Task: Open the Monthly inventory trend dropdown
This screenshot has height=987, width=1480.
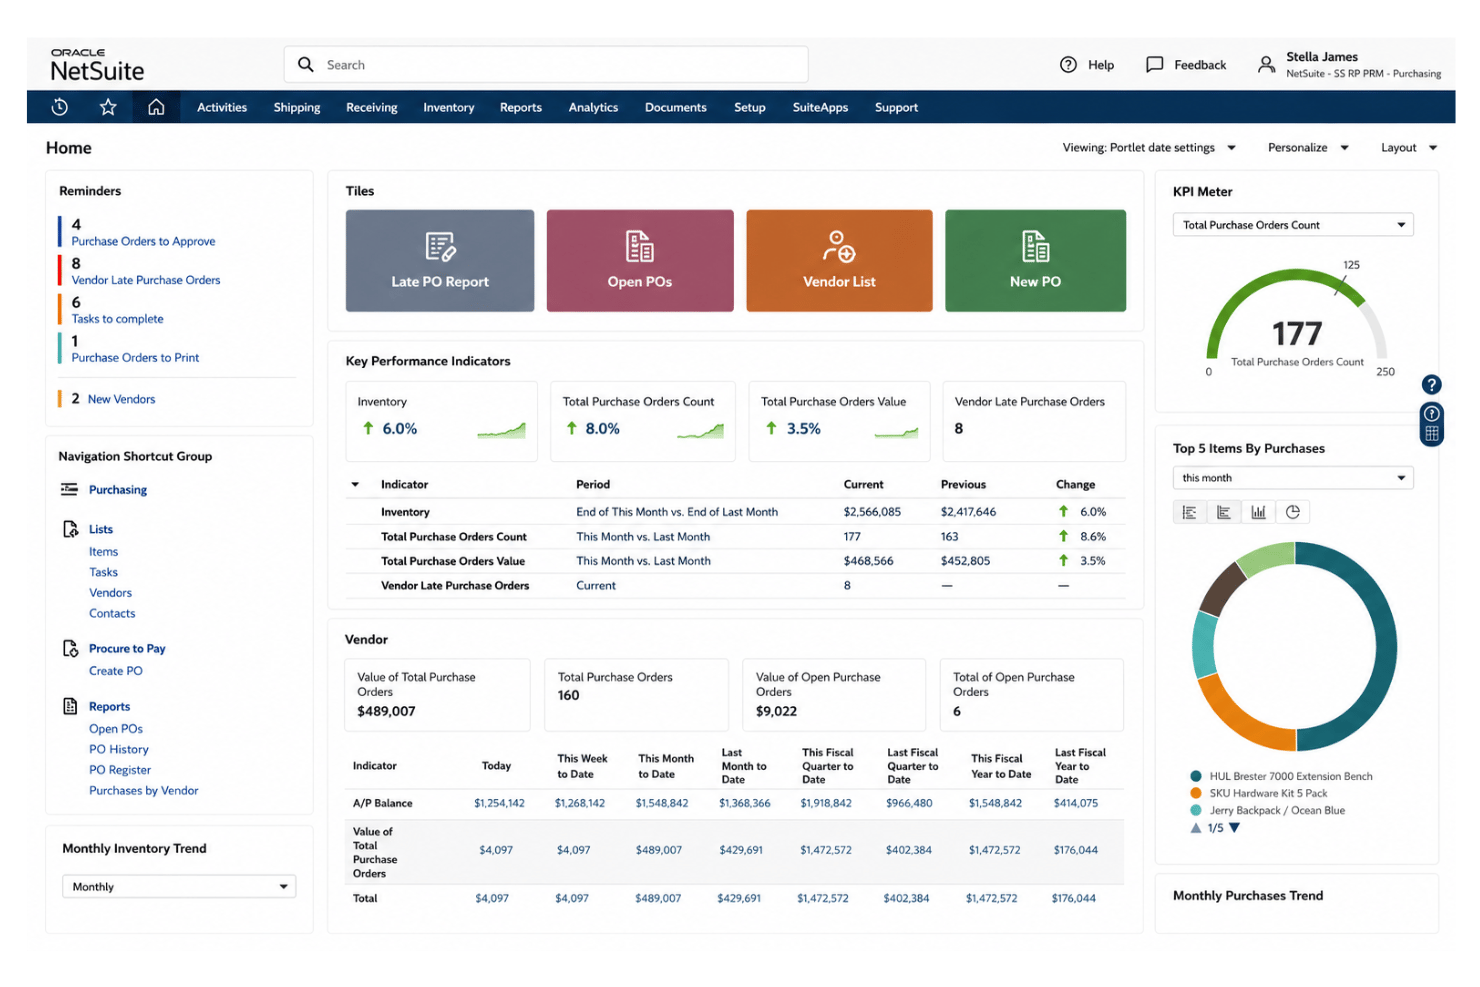Action: (x=179, y=886)
